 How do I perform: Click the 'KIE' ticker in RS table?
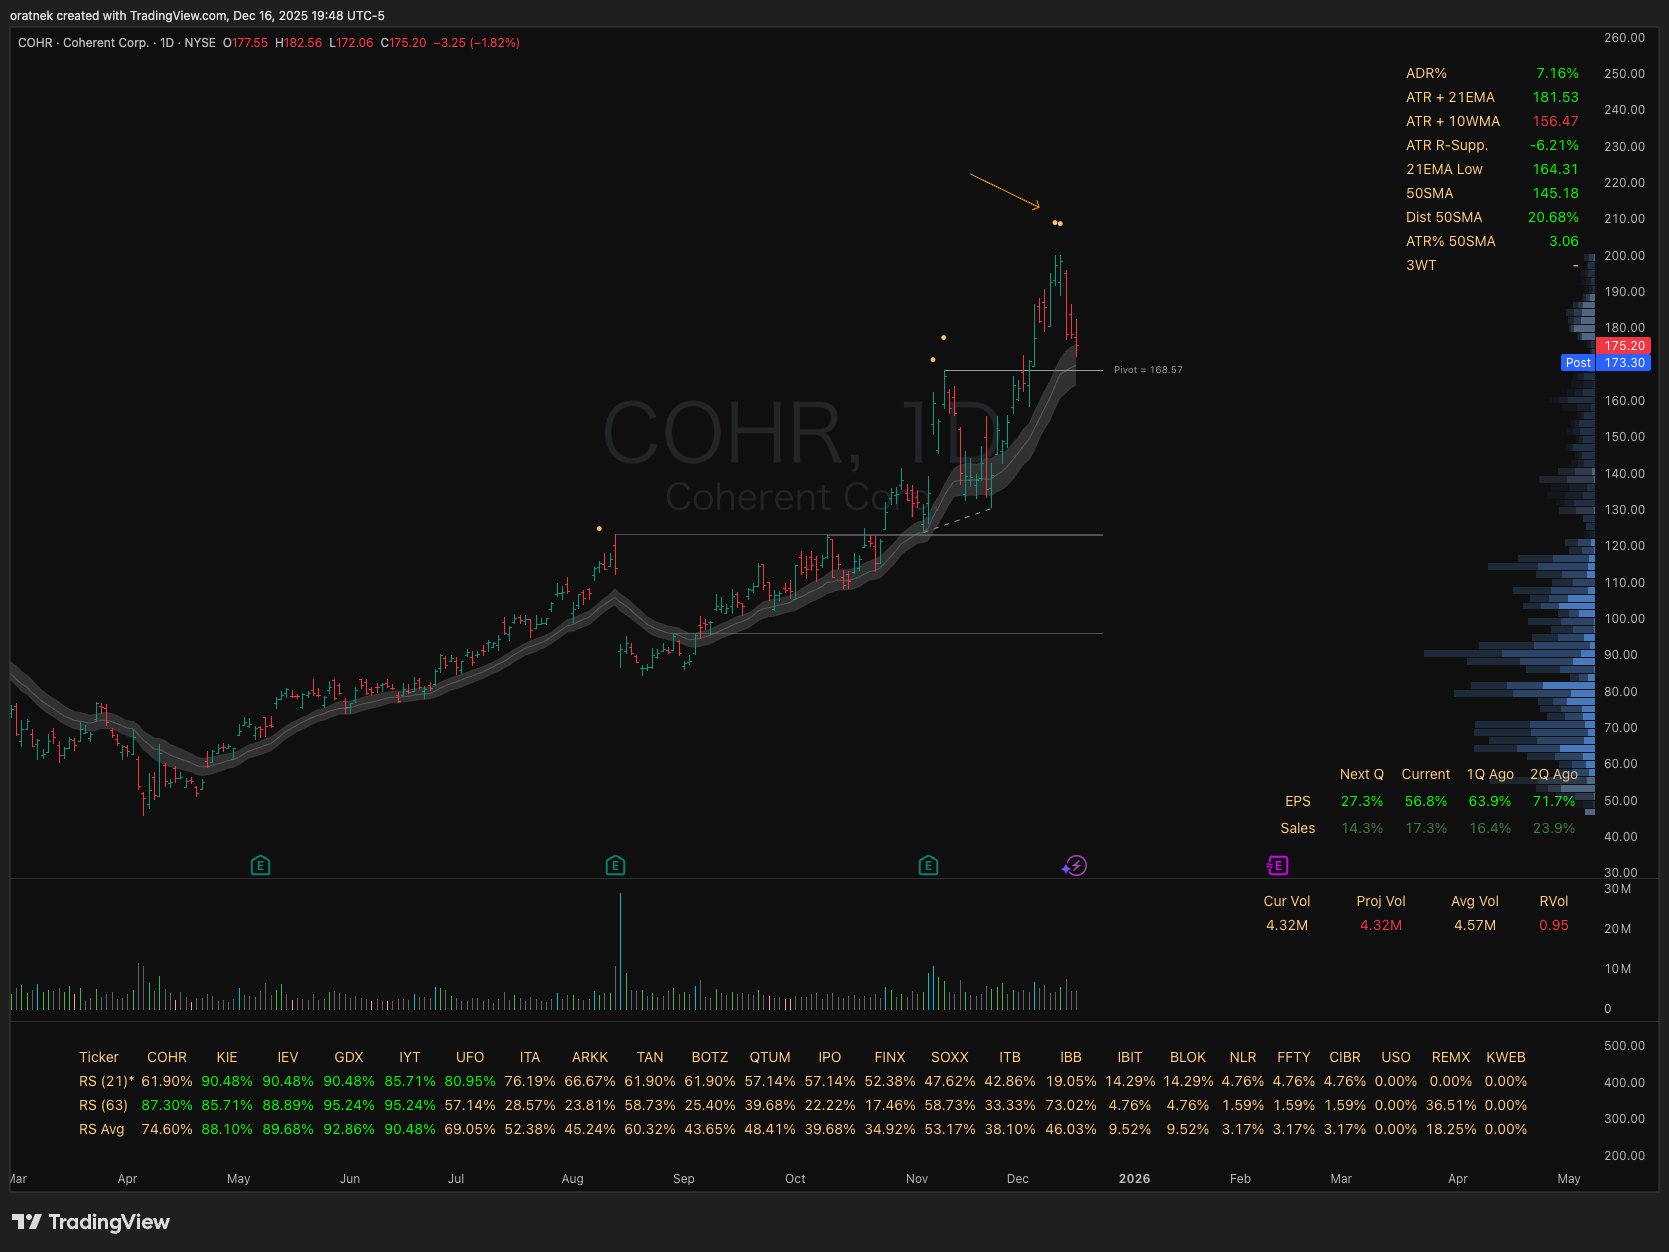pos(227,1057)
